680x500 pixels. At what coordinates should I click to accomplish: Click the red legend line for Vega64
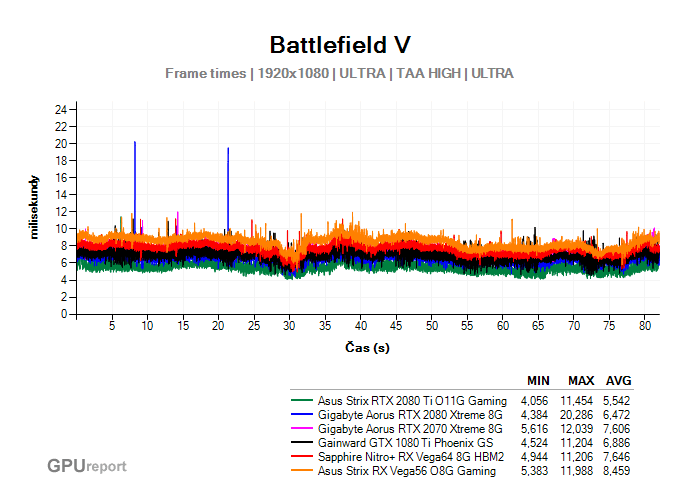pyautogui.click(x=301, y=457)
